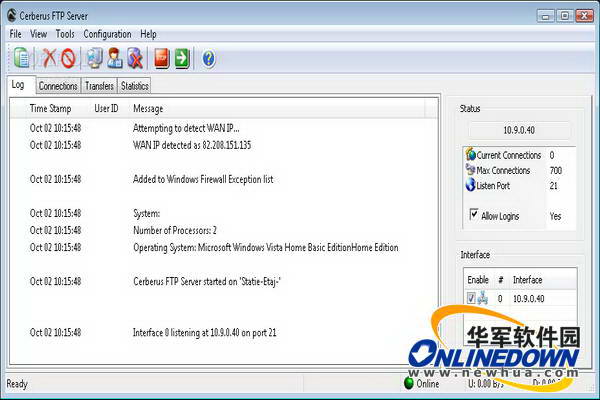The width and height of the screenshot is (600, 400).
Task: Switch to the Statistics tab
Action: (134, 86)
